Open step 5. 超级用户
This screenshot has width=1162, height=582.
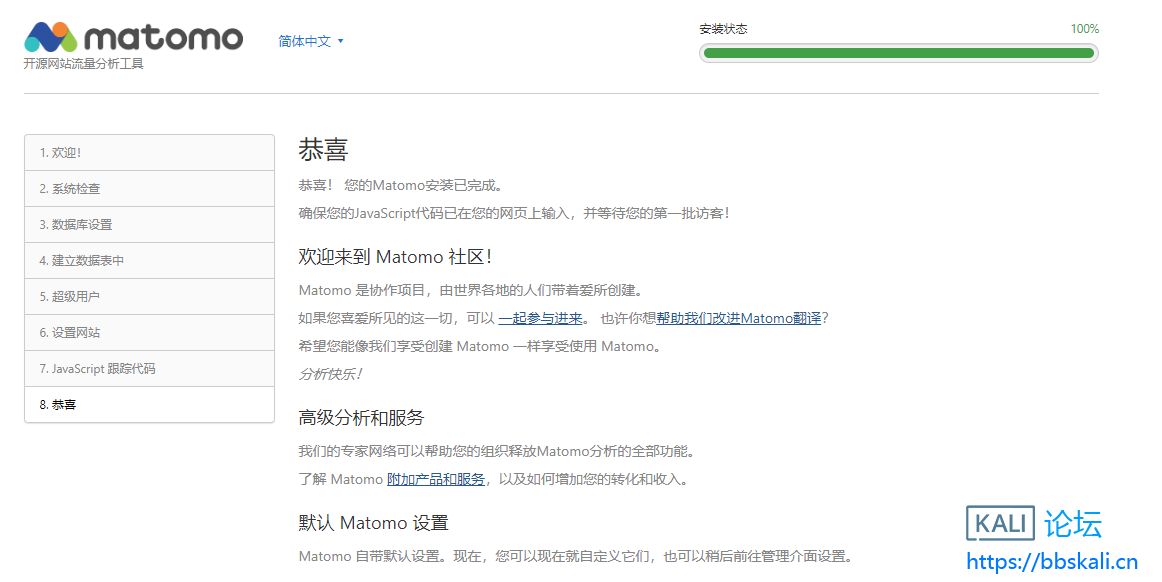[149, 297]
